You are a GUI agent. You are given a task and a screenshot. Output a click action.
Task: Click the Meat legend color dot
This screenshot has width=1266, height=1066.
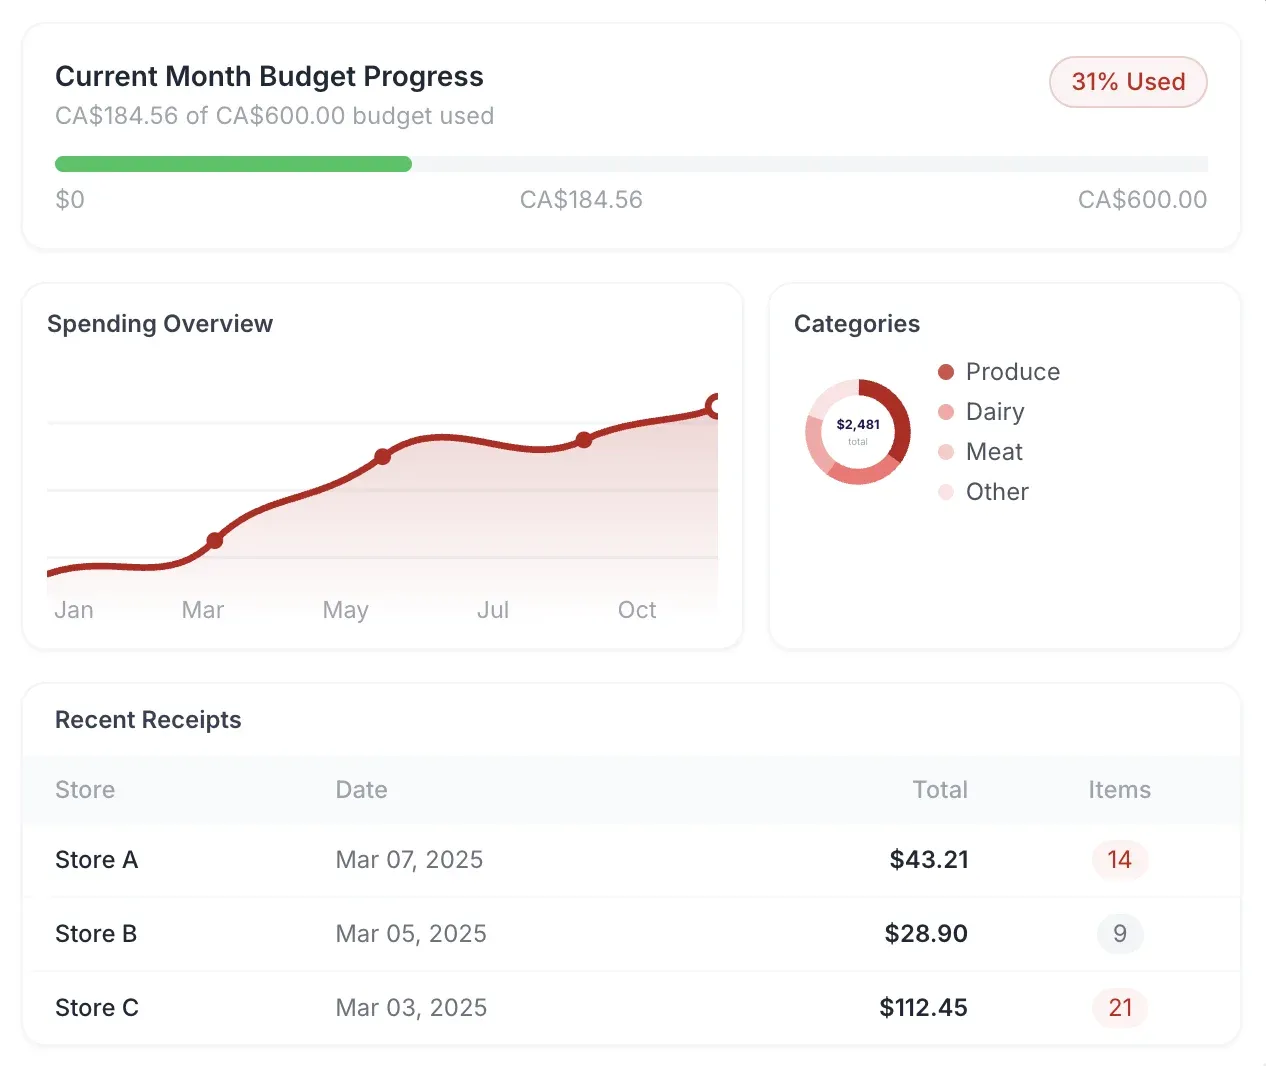pos(945,451)
